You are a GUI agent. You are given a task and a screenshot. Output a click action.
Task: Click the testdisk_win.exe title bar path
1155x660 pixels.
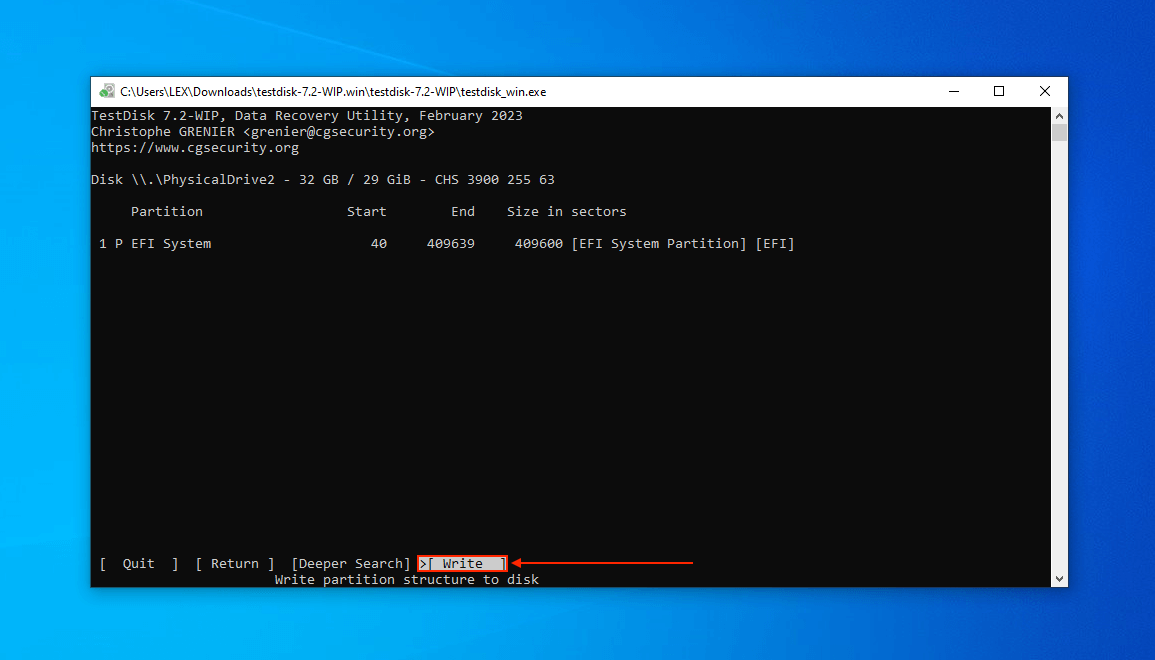334,92
